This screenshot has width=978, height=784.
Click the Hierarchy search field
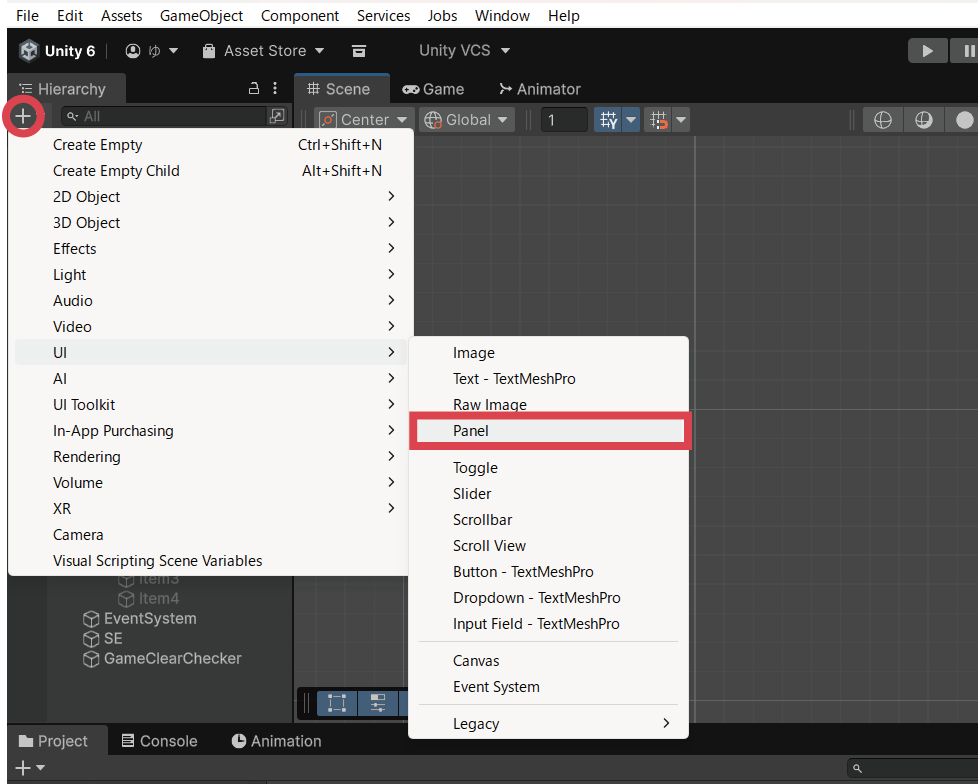point(165,116)
